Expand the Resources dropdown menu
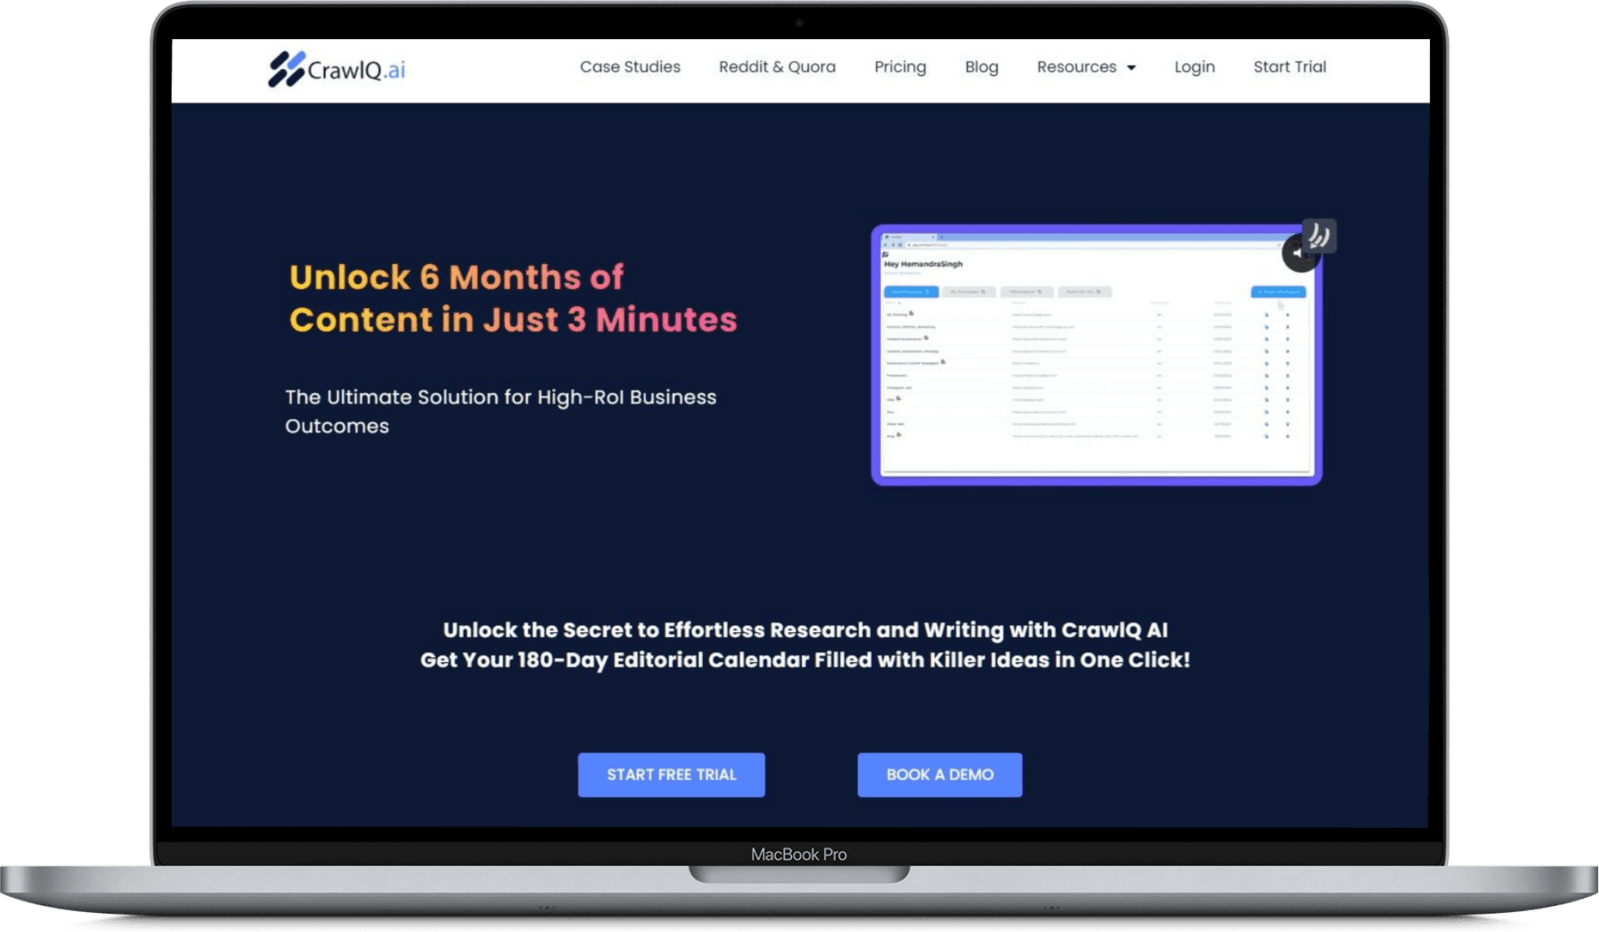 1086,67
